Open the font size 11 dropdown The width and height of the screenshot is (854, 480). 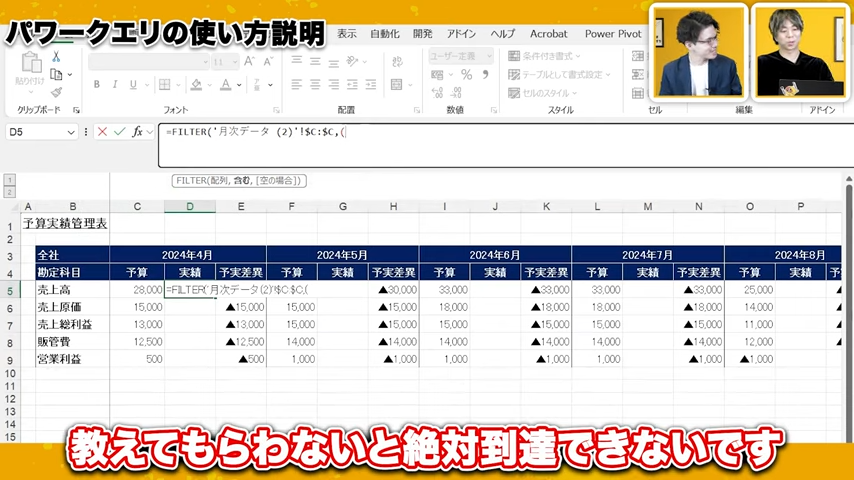(x=235, y=62)
